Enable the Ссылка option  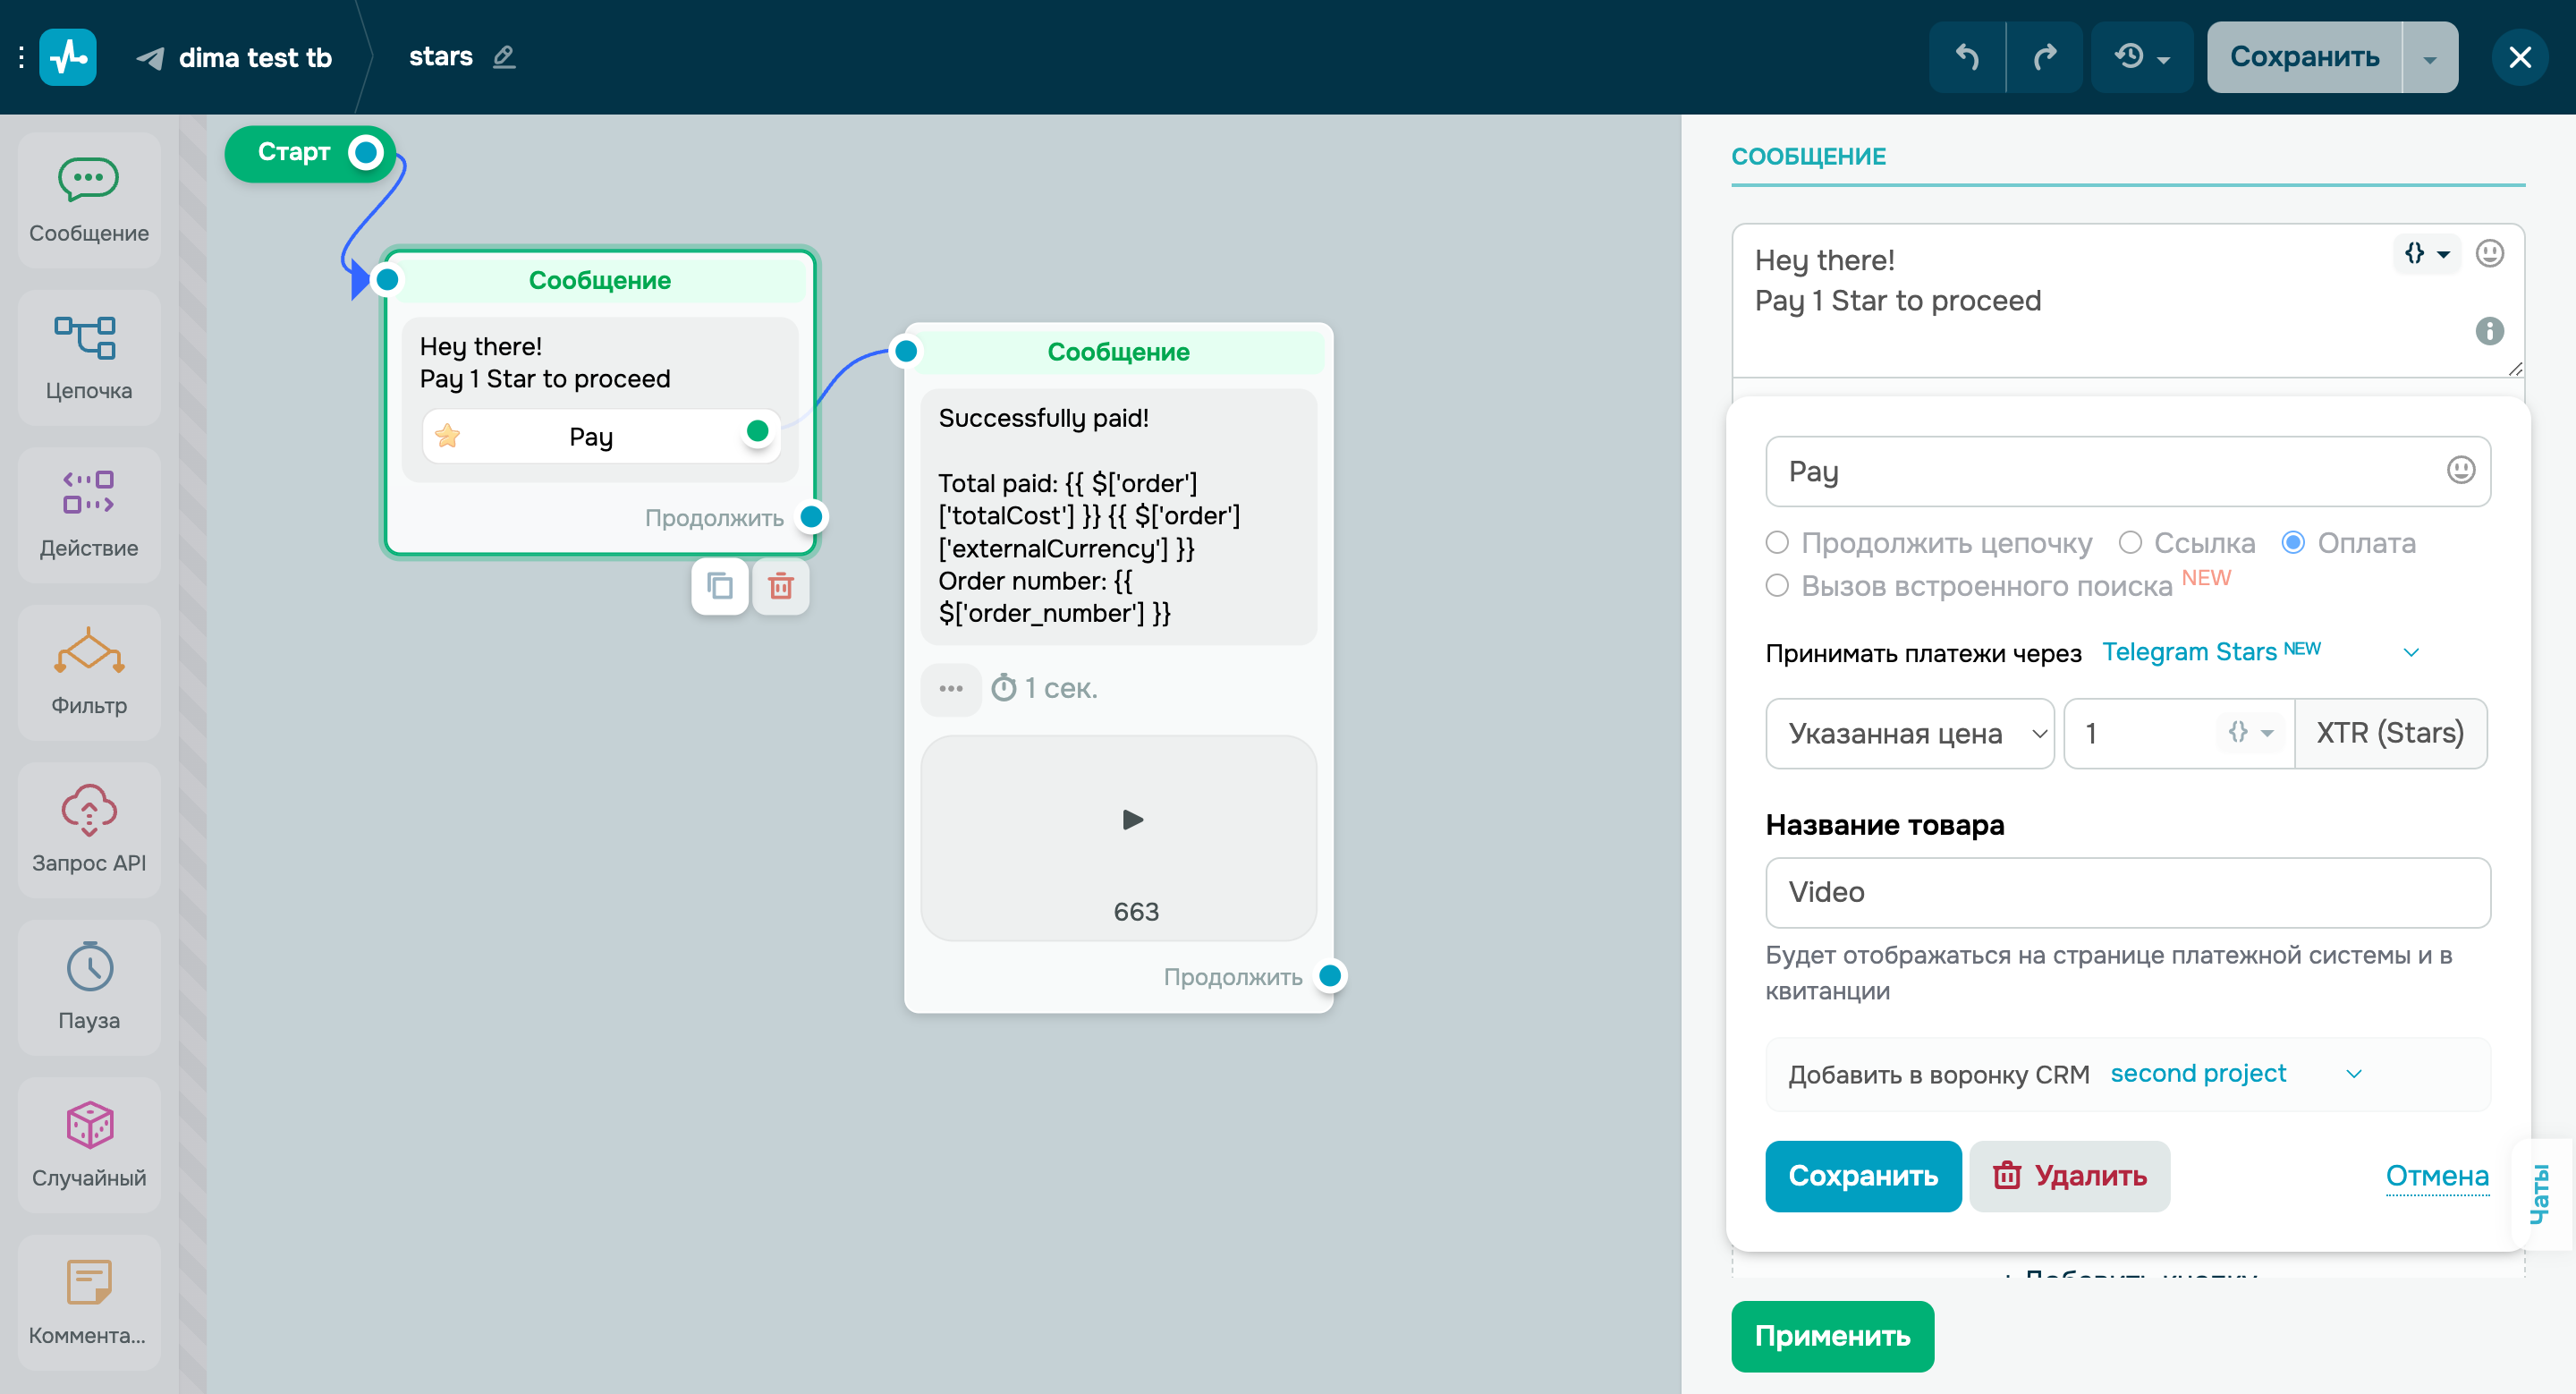pos(2131,543)
